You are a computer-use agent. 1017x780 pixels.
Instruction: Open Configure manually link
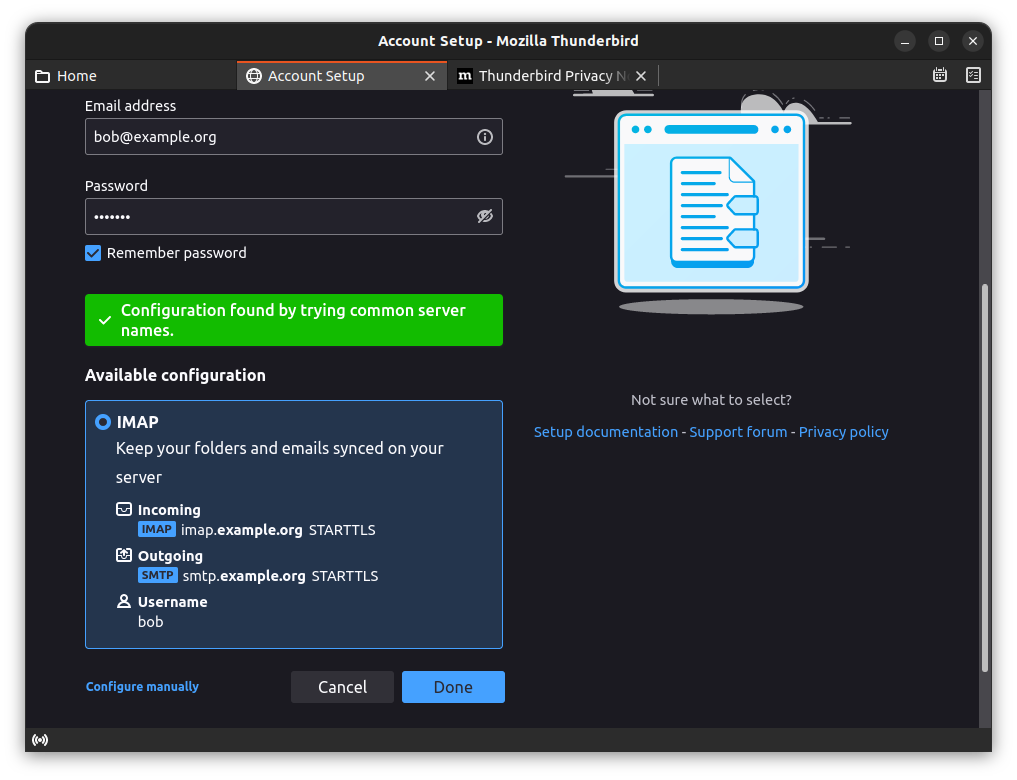142,687
